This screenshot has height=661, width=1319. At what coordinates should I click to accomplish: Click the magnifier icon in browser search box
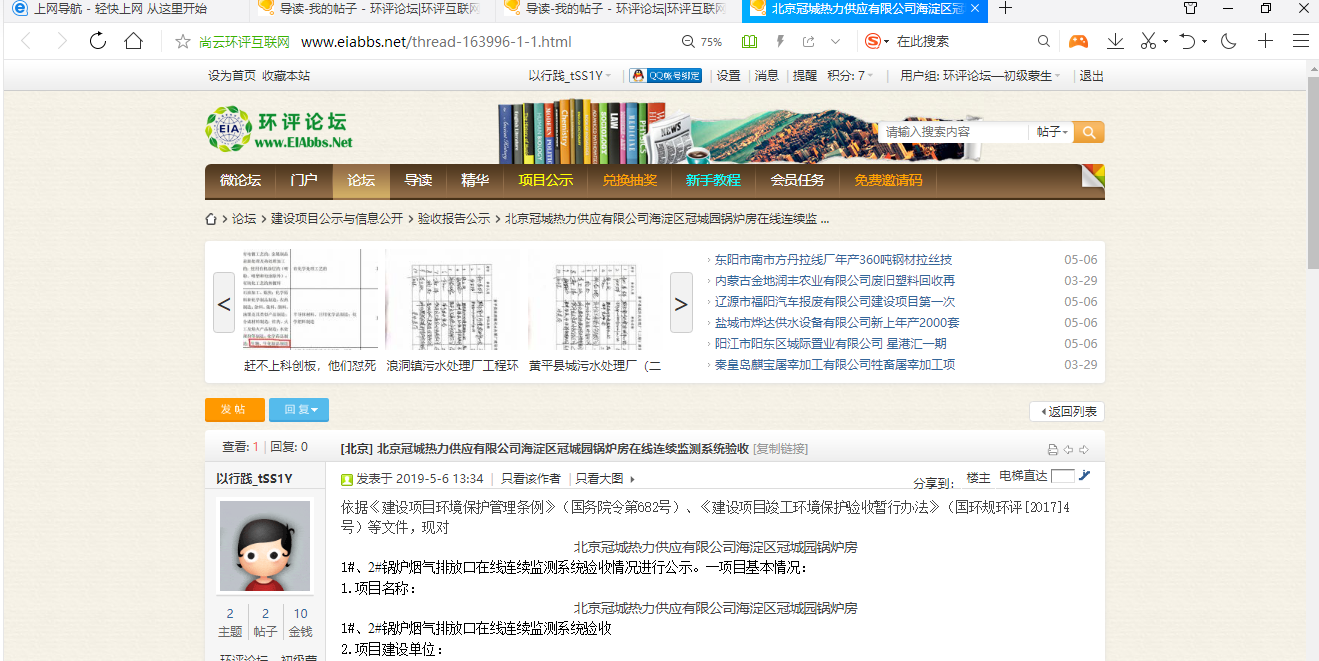point(1043,41)
